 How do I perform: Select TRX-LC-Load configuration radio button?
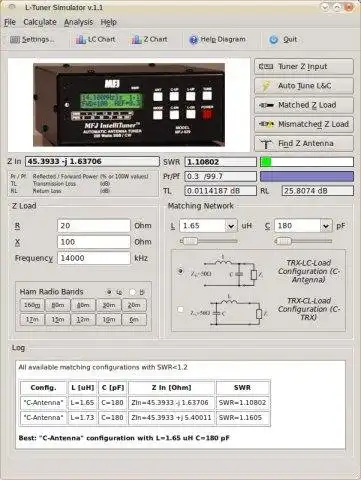point(180,271)
